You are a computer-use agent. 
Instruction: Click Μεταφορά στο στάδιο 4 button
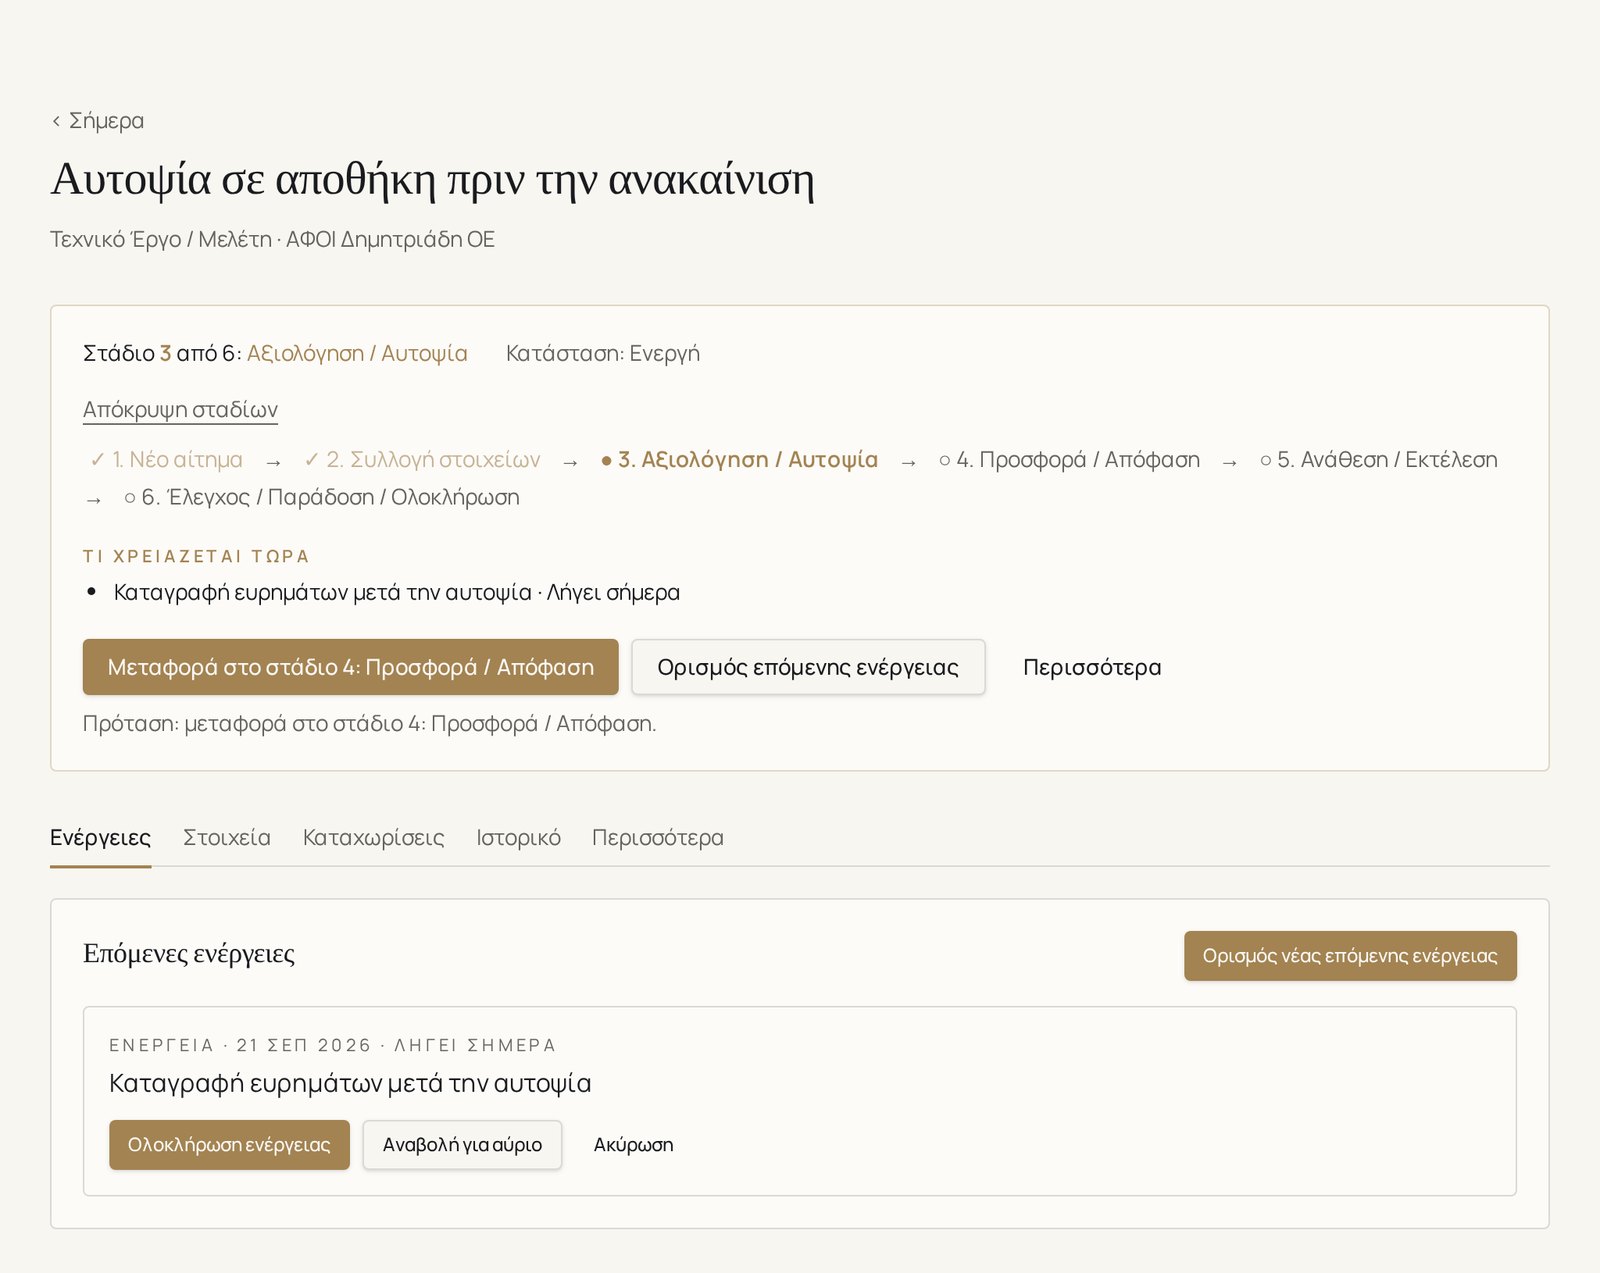(x=351, y=667)
